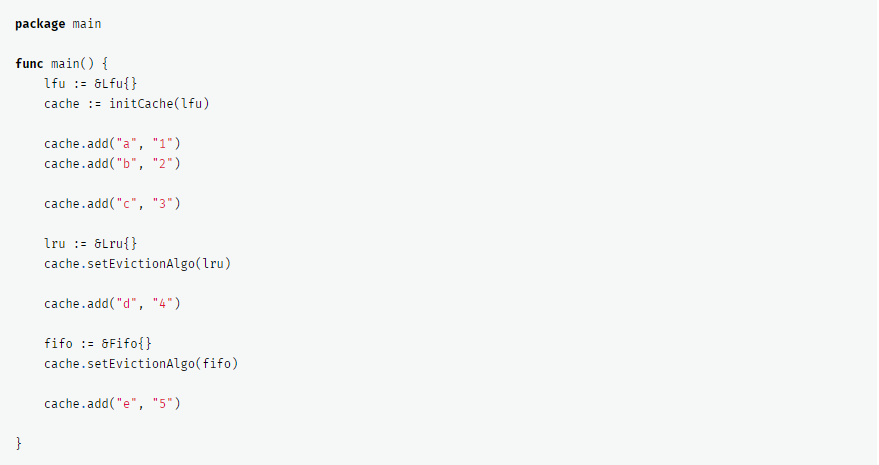Viewport: 879px width, 465px height.
Task: Click the string "c" argument
Action: [x=126, y=203]
